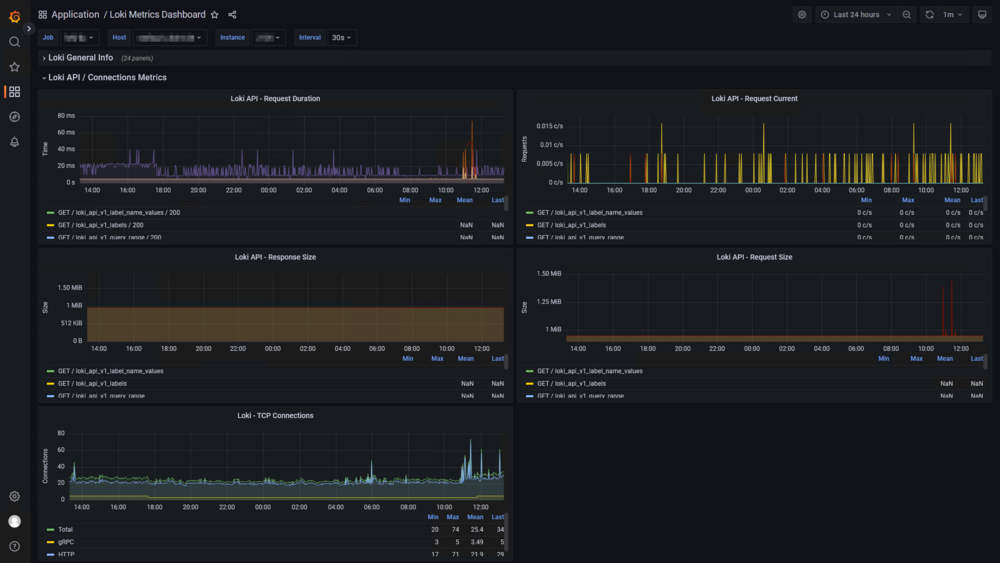Open the Alerting bell icon

click(14, 142)
